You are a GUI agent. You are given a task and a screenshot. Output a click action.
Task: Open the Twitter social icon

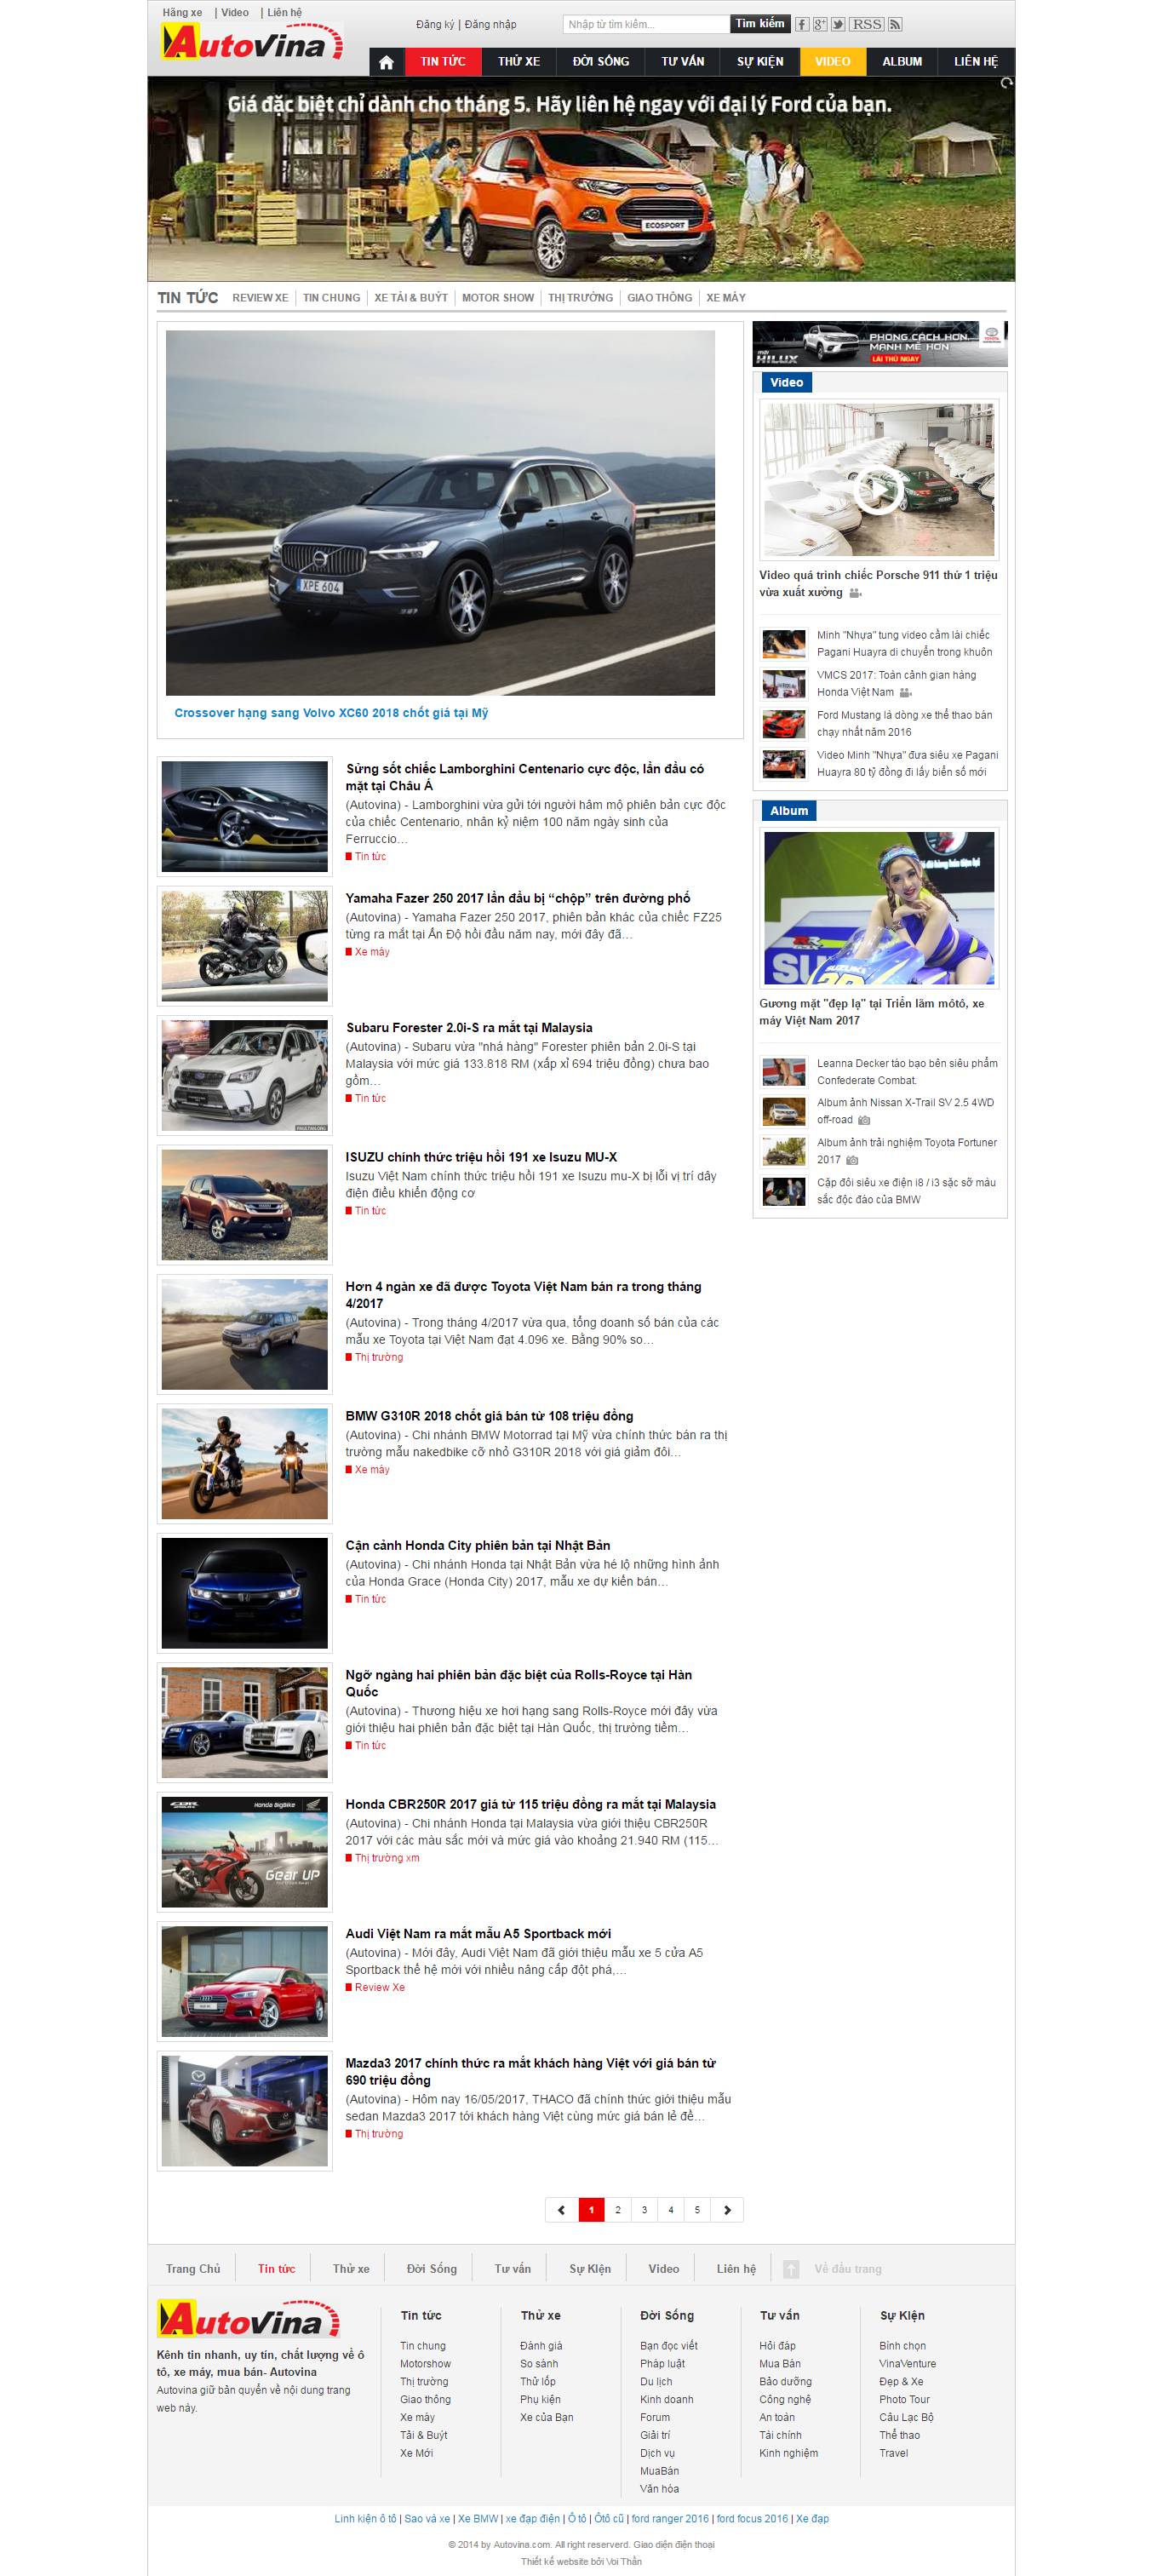tap(838, 24)
